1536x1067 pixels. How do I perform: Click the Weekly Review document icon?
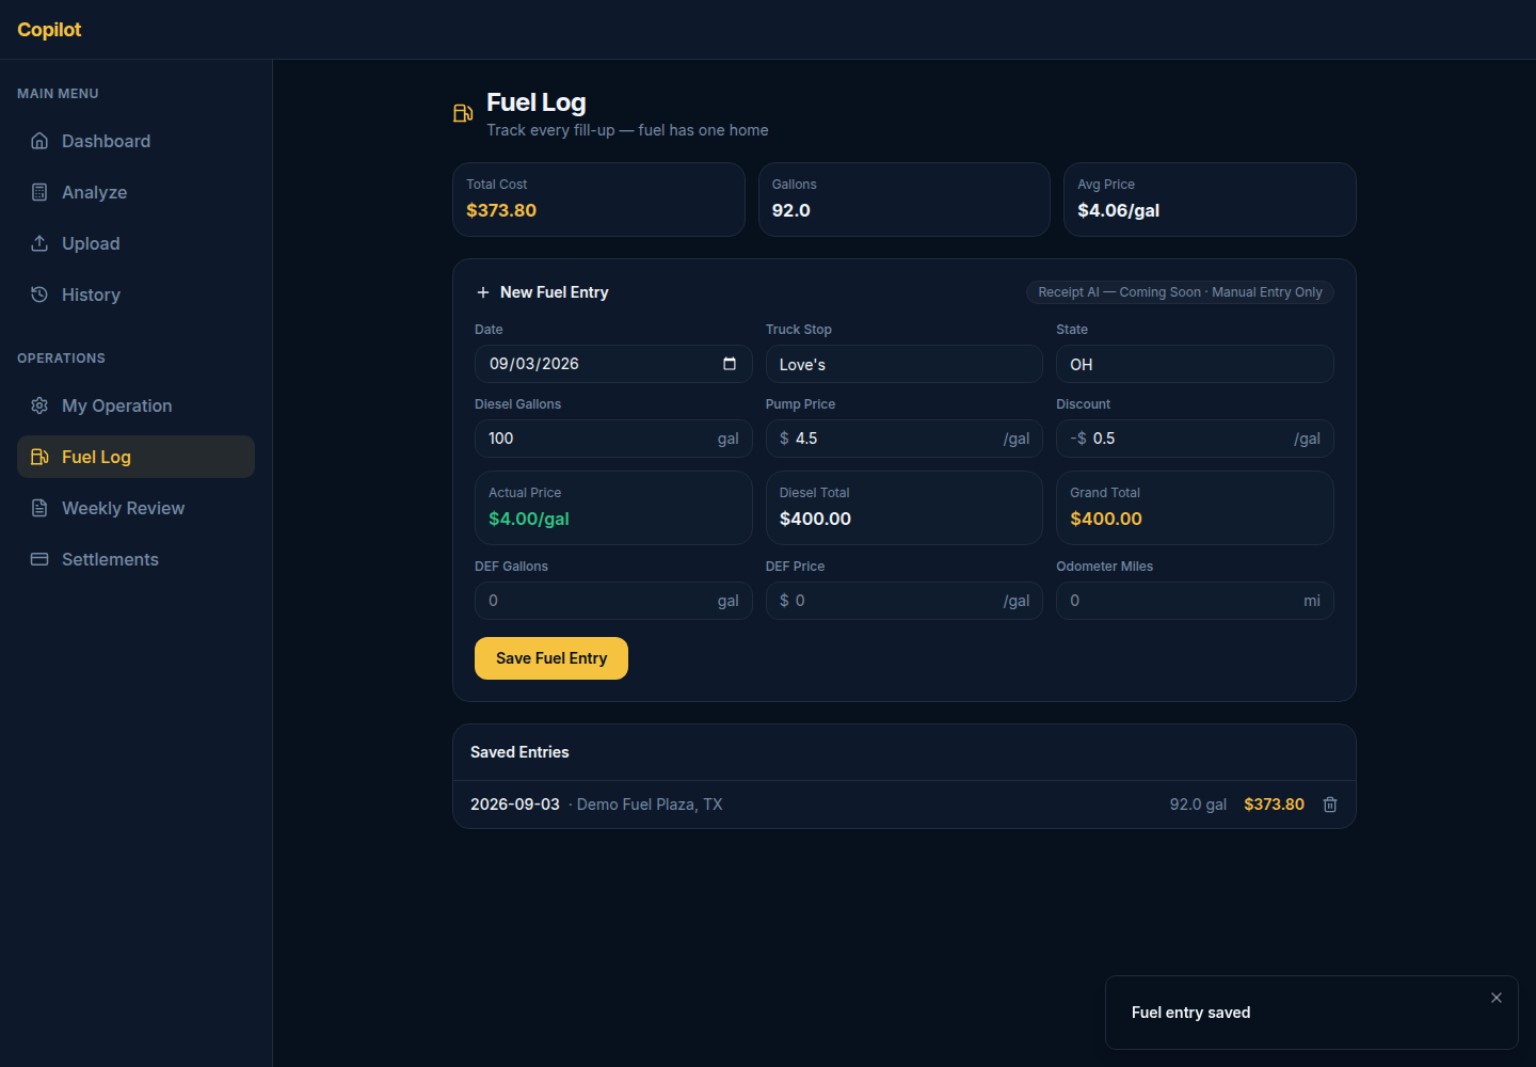point(39,508)
